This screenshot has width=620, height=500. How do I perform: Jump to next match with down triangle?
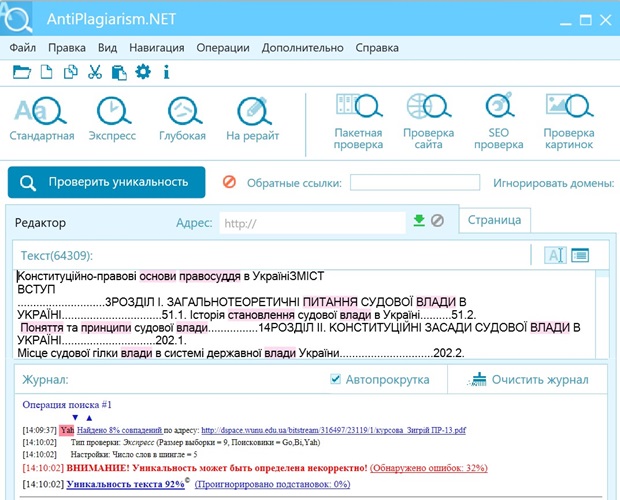[x=75, y=417]
